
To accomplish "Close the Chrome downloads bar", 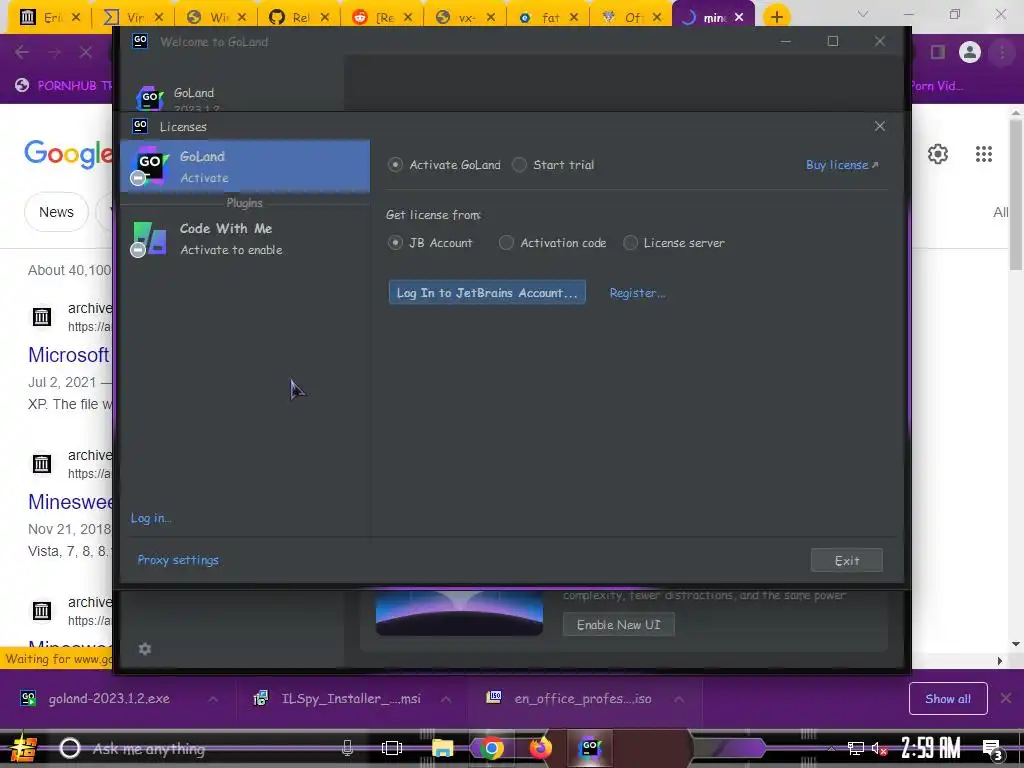I will pyautogui.click(x=1006, y=698).
